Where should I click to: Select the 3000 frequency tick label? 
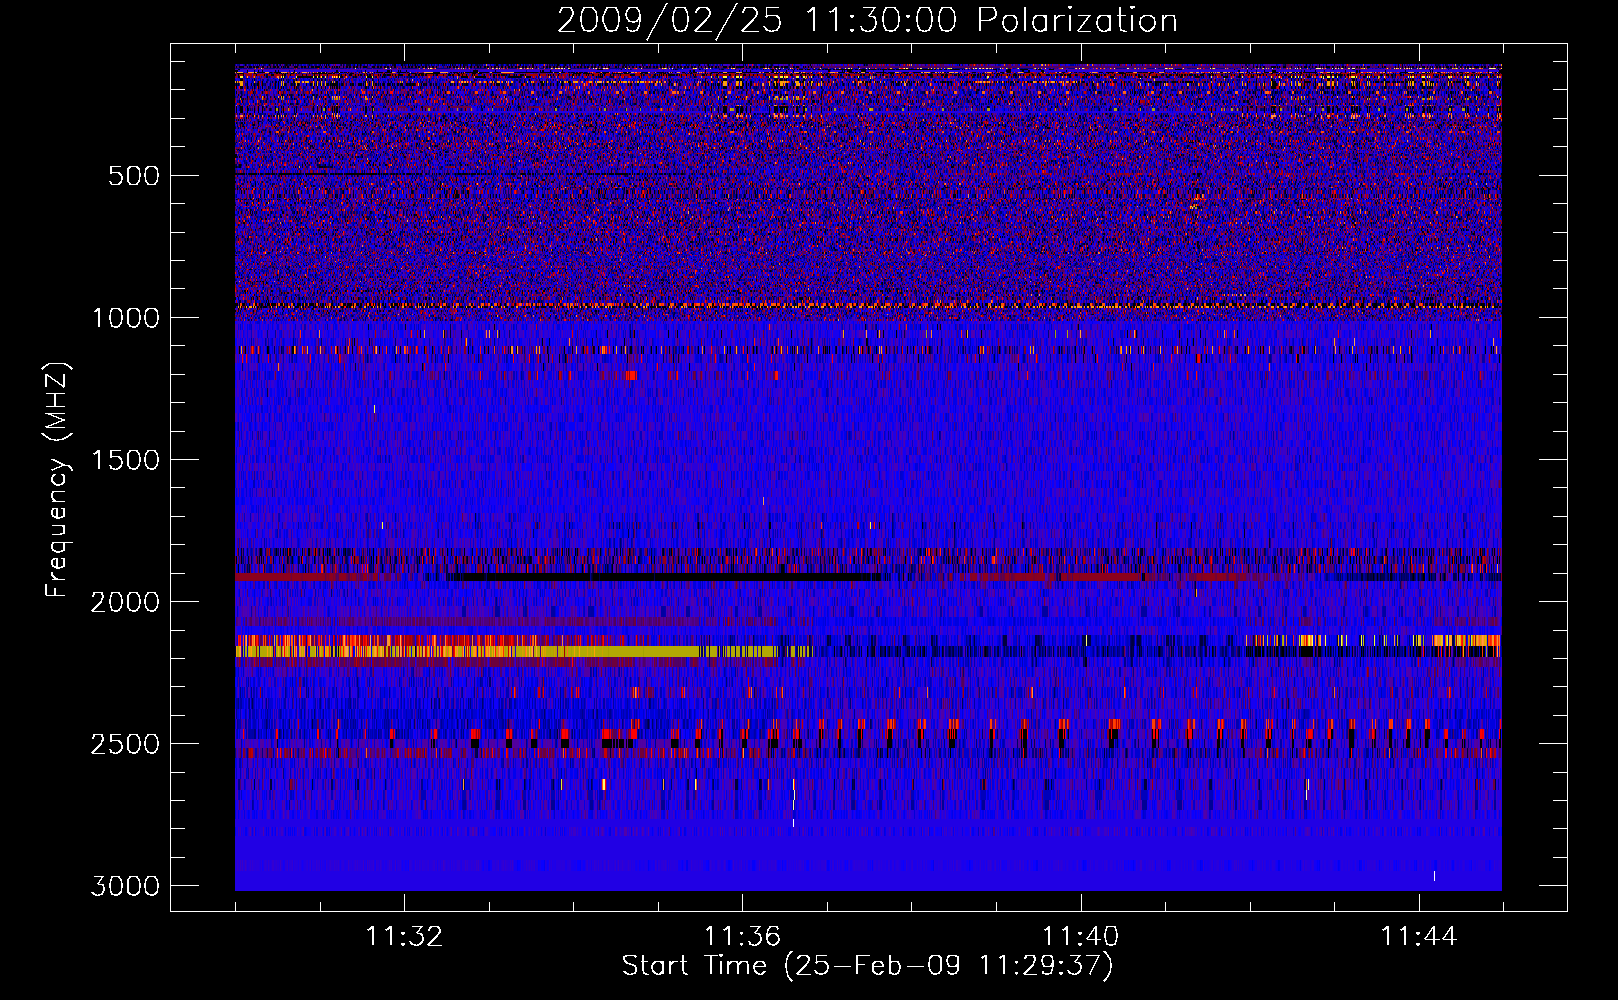point(125,886)
